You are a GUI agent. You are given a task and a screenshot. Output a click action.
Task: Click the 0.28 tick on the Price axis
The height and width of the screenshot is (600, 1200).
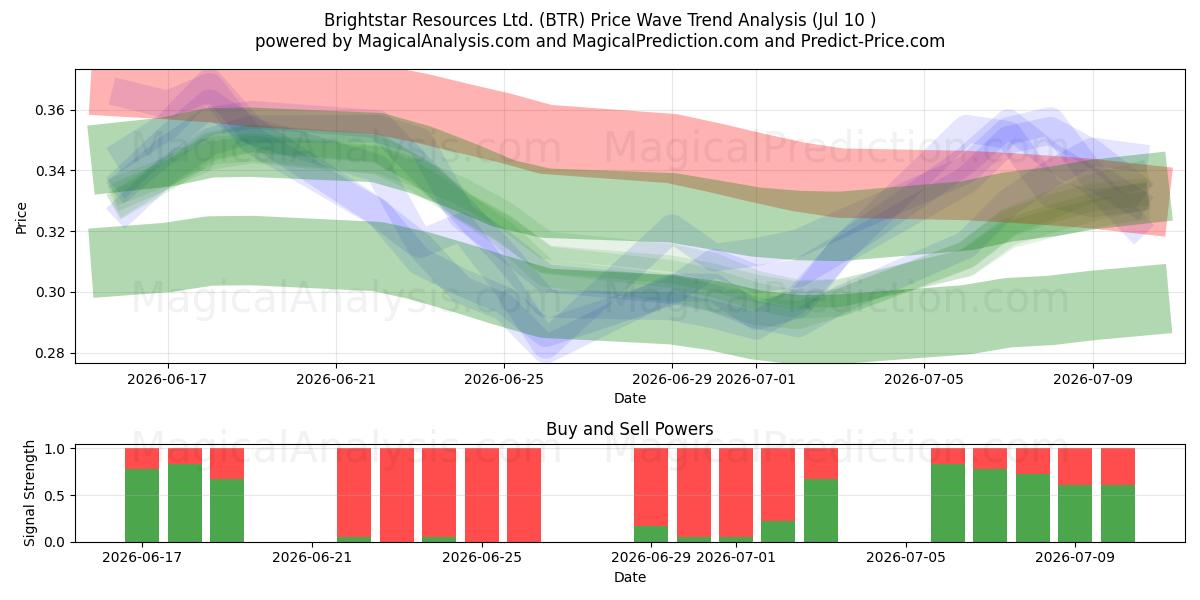click(51, 354)
